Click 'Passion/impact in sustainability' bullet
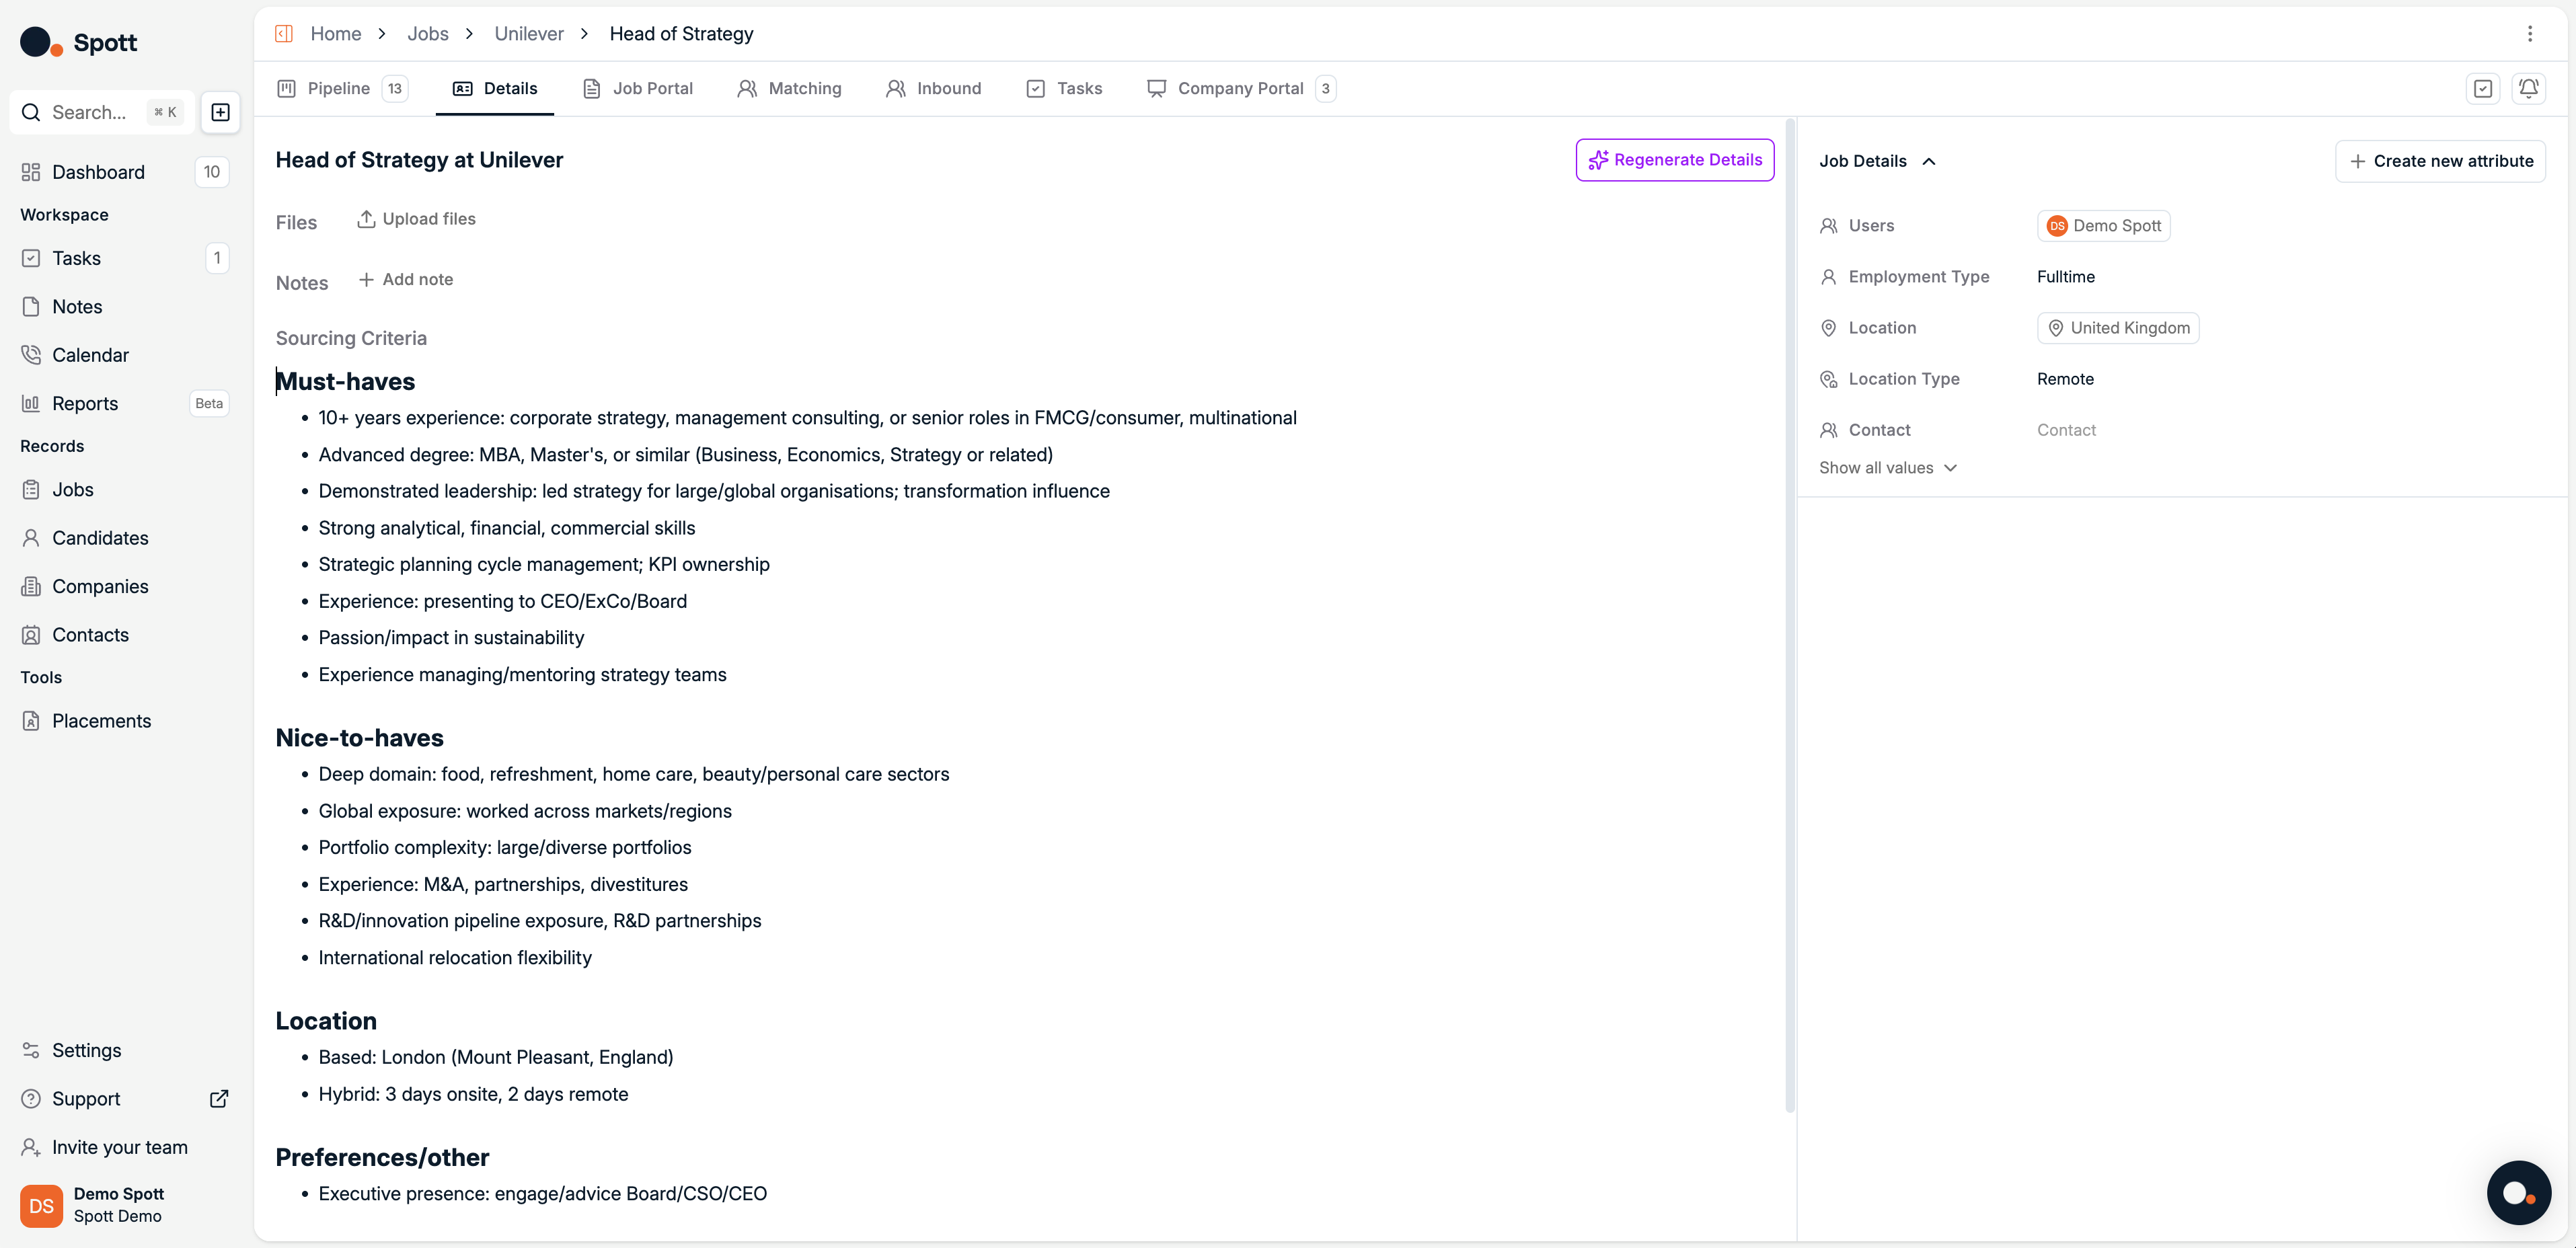The height and width of the screenshot is (1248, 2576). 451,638
